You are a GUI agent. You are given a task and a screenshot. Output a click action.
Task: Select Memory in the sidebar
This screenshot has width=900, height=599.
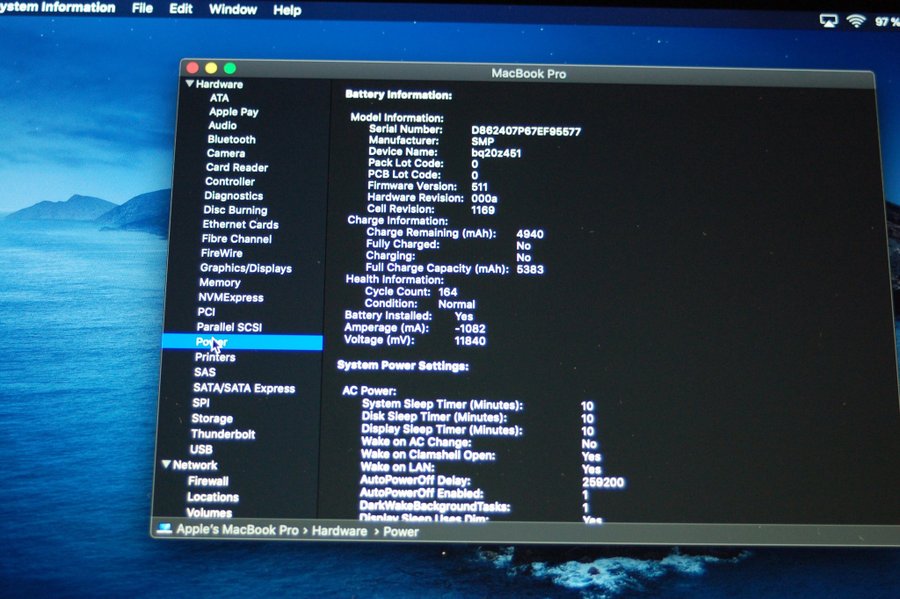click(220, 282)
